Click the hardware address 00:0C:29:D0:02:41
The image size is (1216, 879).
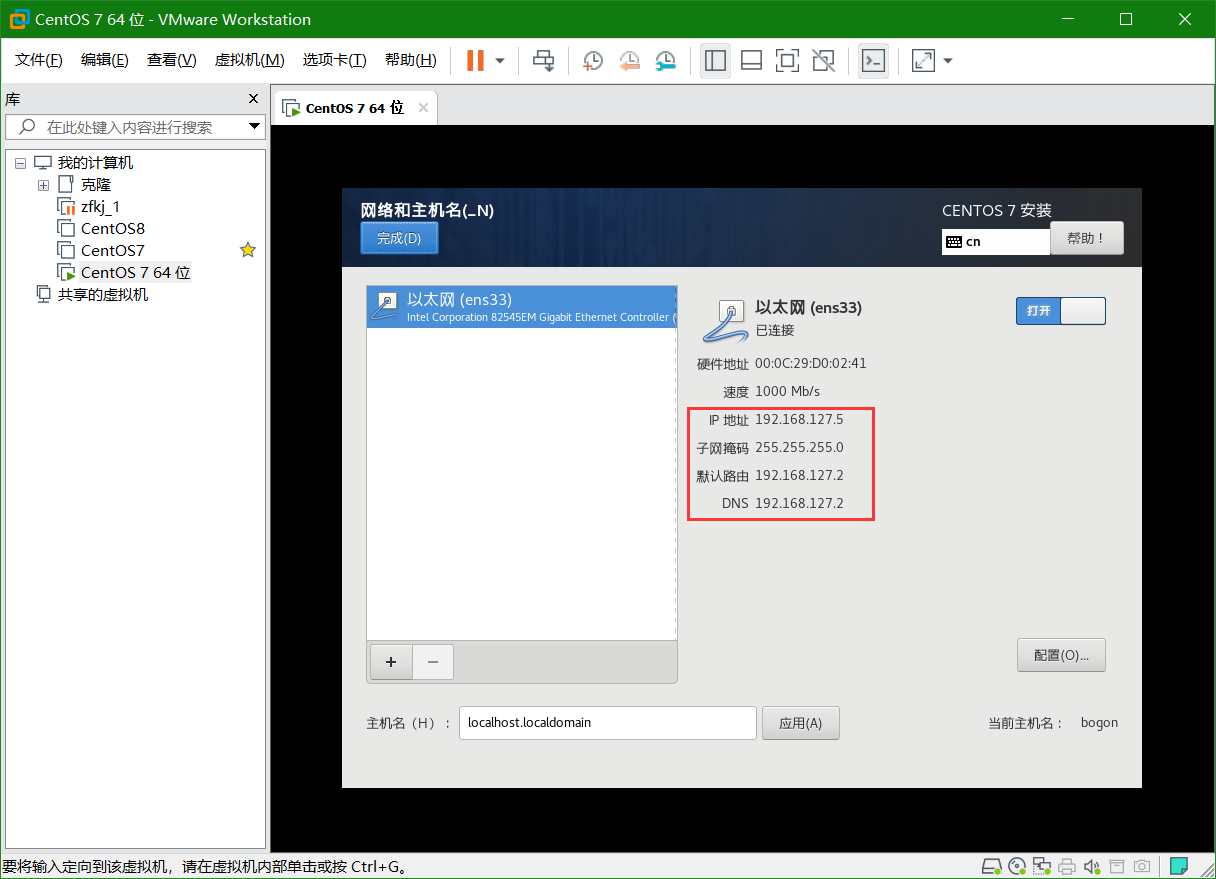pyautogui.click(x=811, y=363)
